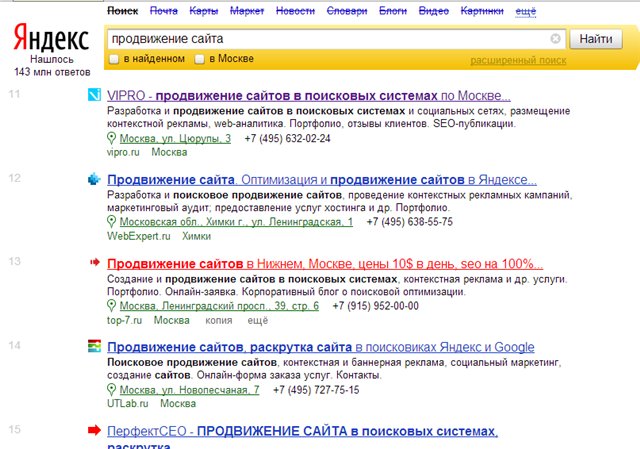Open the Блоги service tab

393,11
